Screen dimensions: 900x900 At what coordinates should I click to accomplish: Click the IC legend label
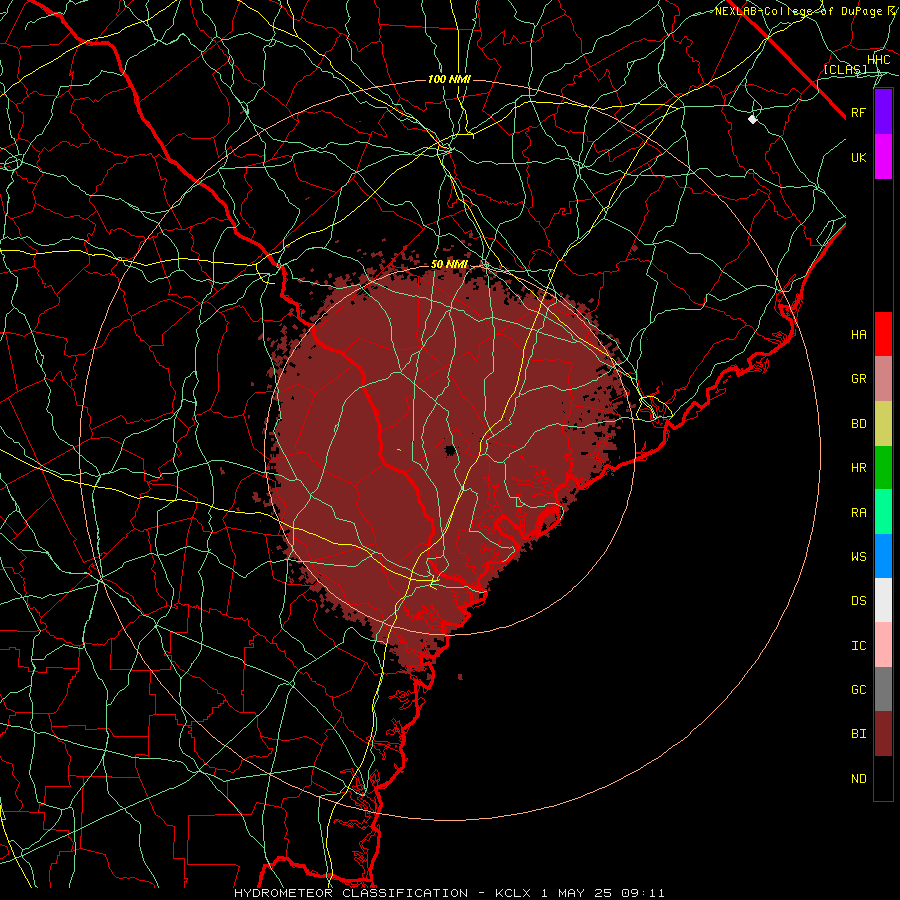[x=859, y=646]
